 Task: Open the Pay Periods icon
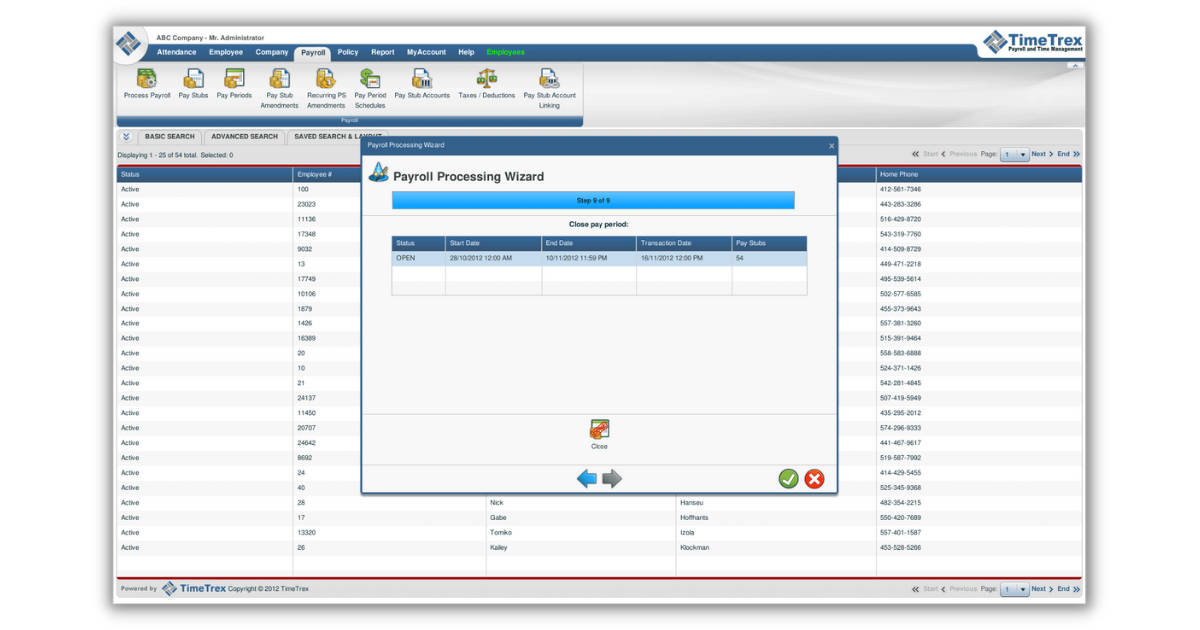(233, 84)
